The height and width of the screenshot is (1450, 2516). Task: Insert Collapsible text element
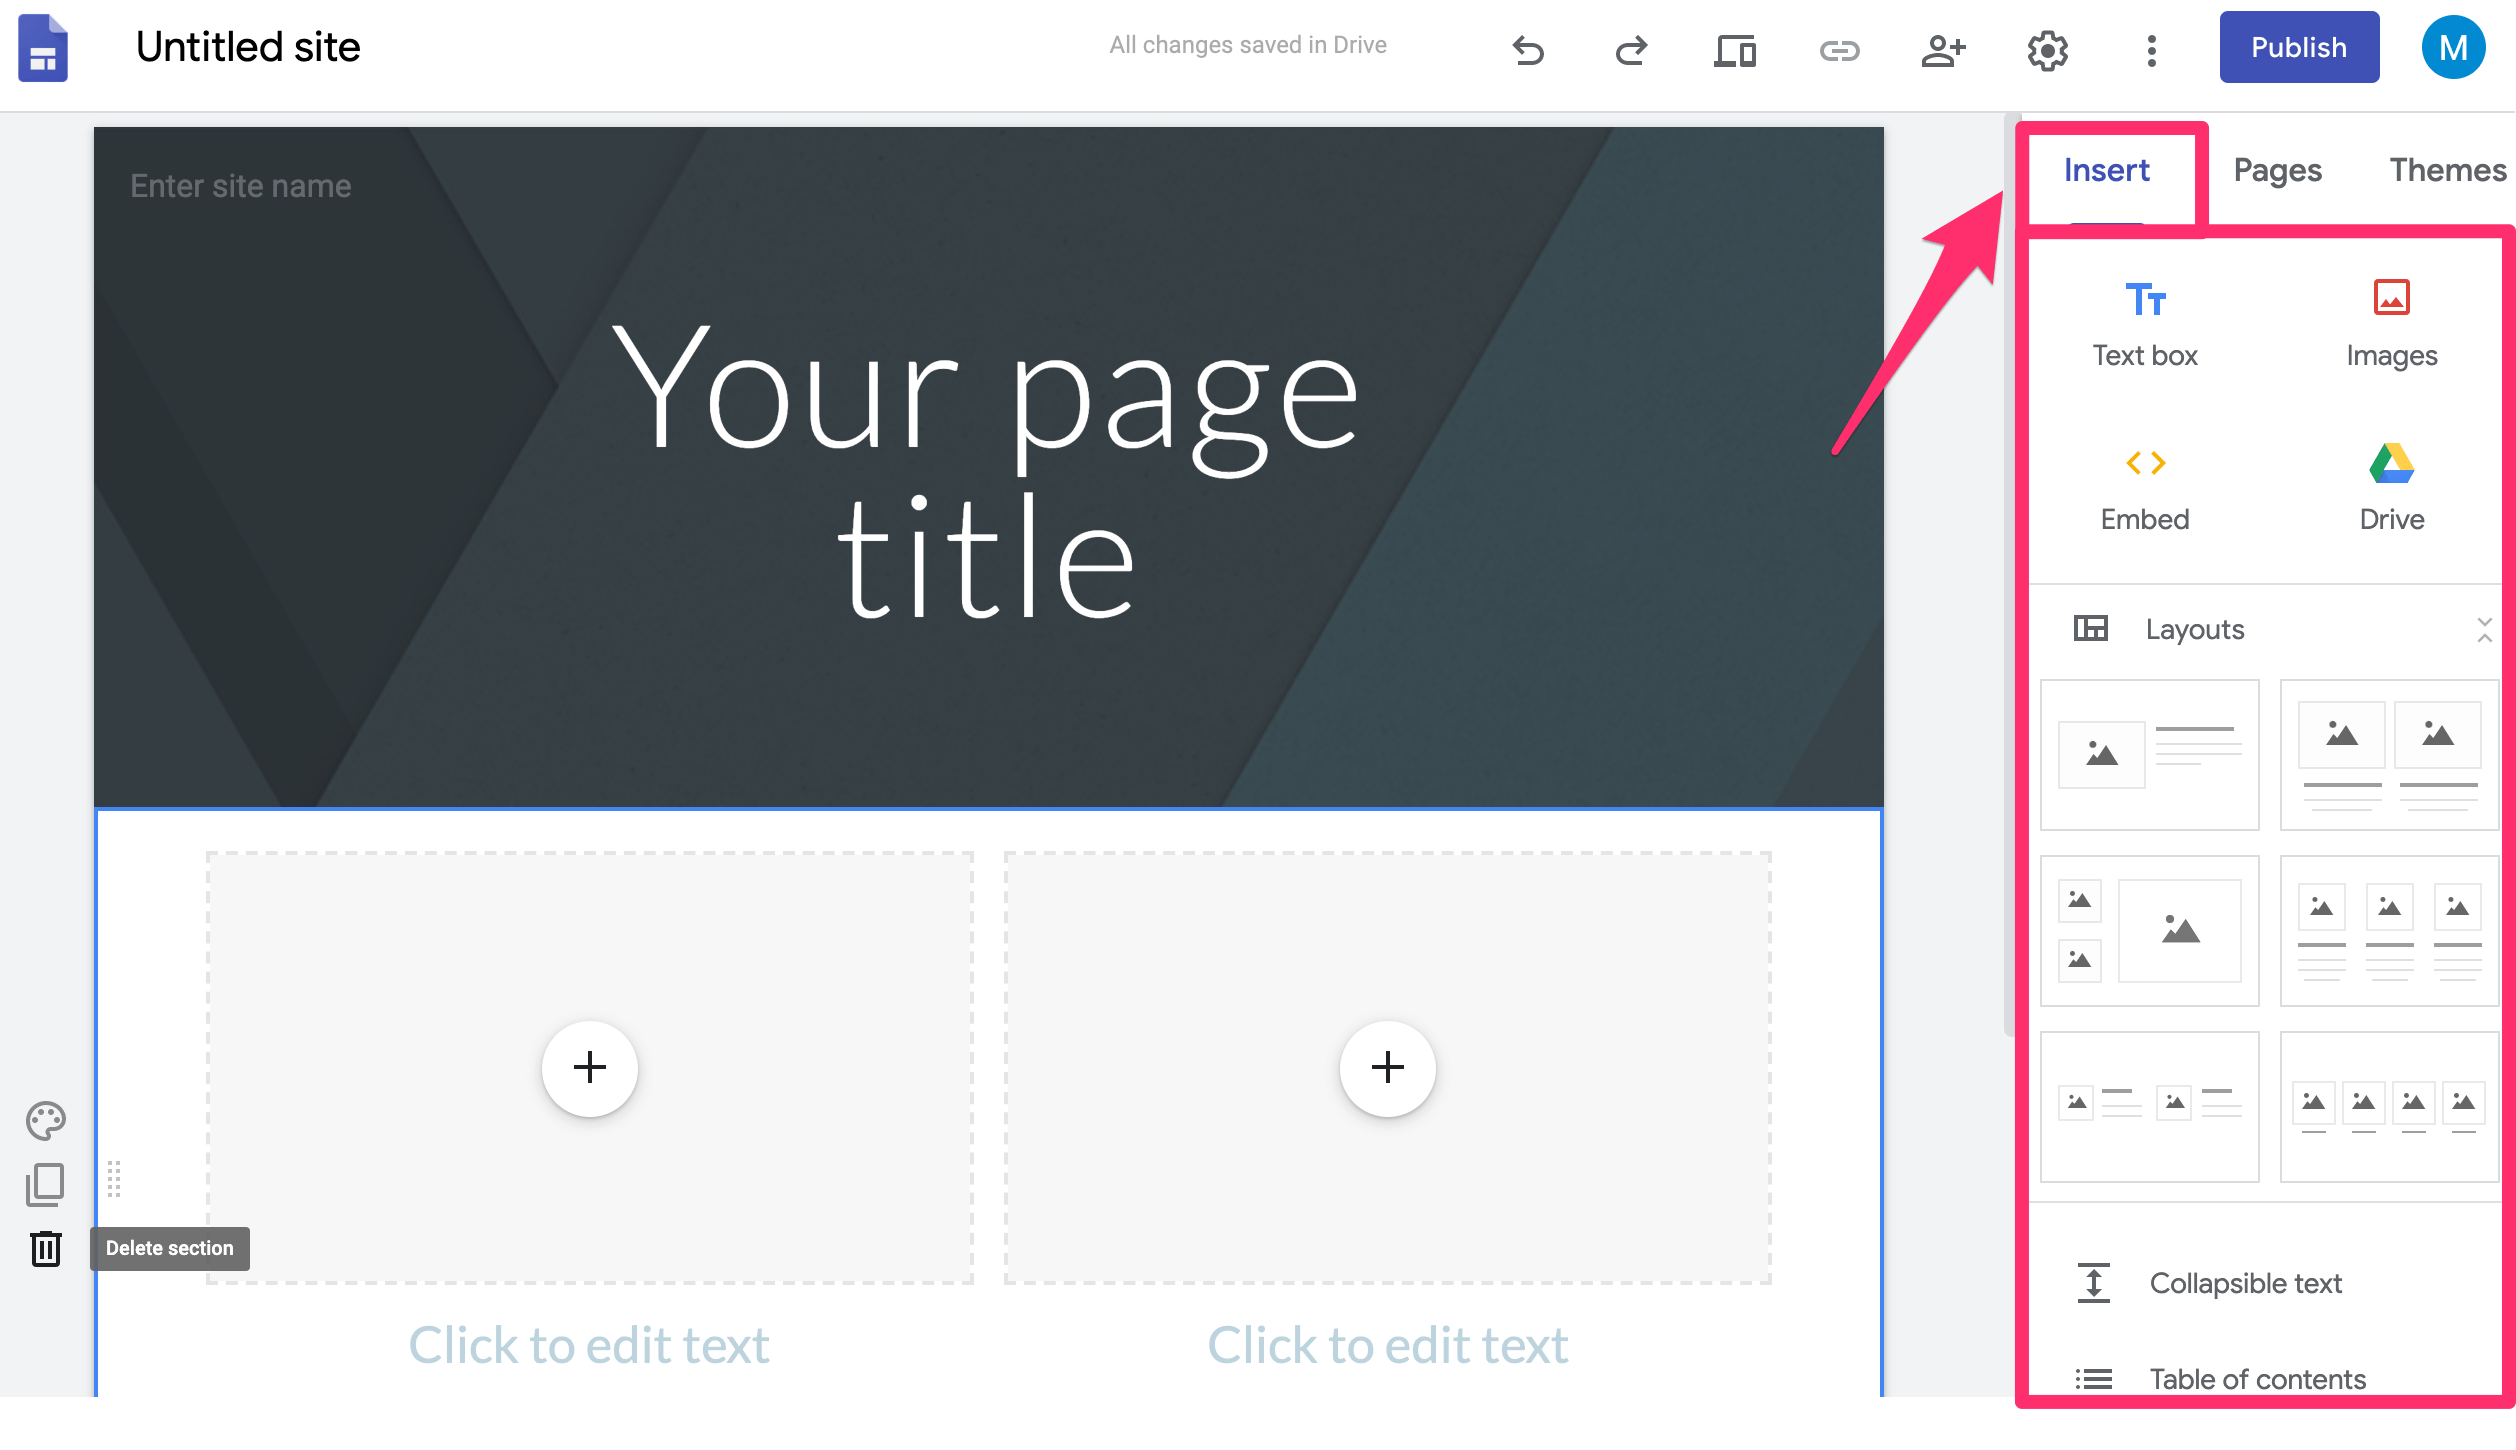click(x=2245, y=1283)
